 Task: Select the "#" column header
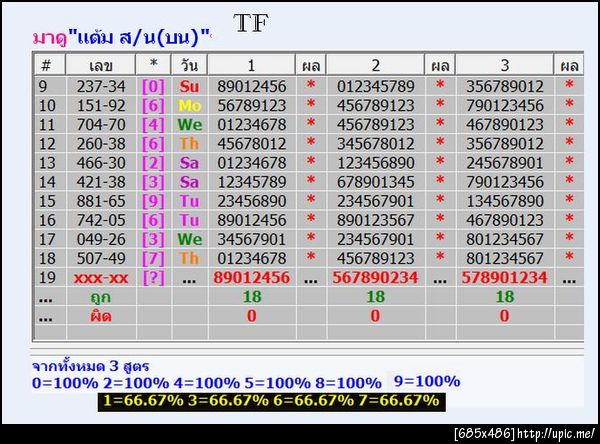pos(46,65)
